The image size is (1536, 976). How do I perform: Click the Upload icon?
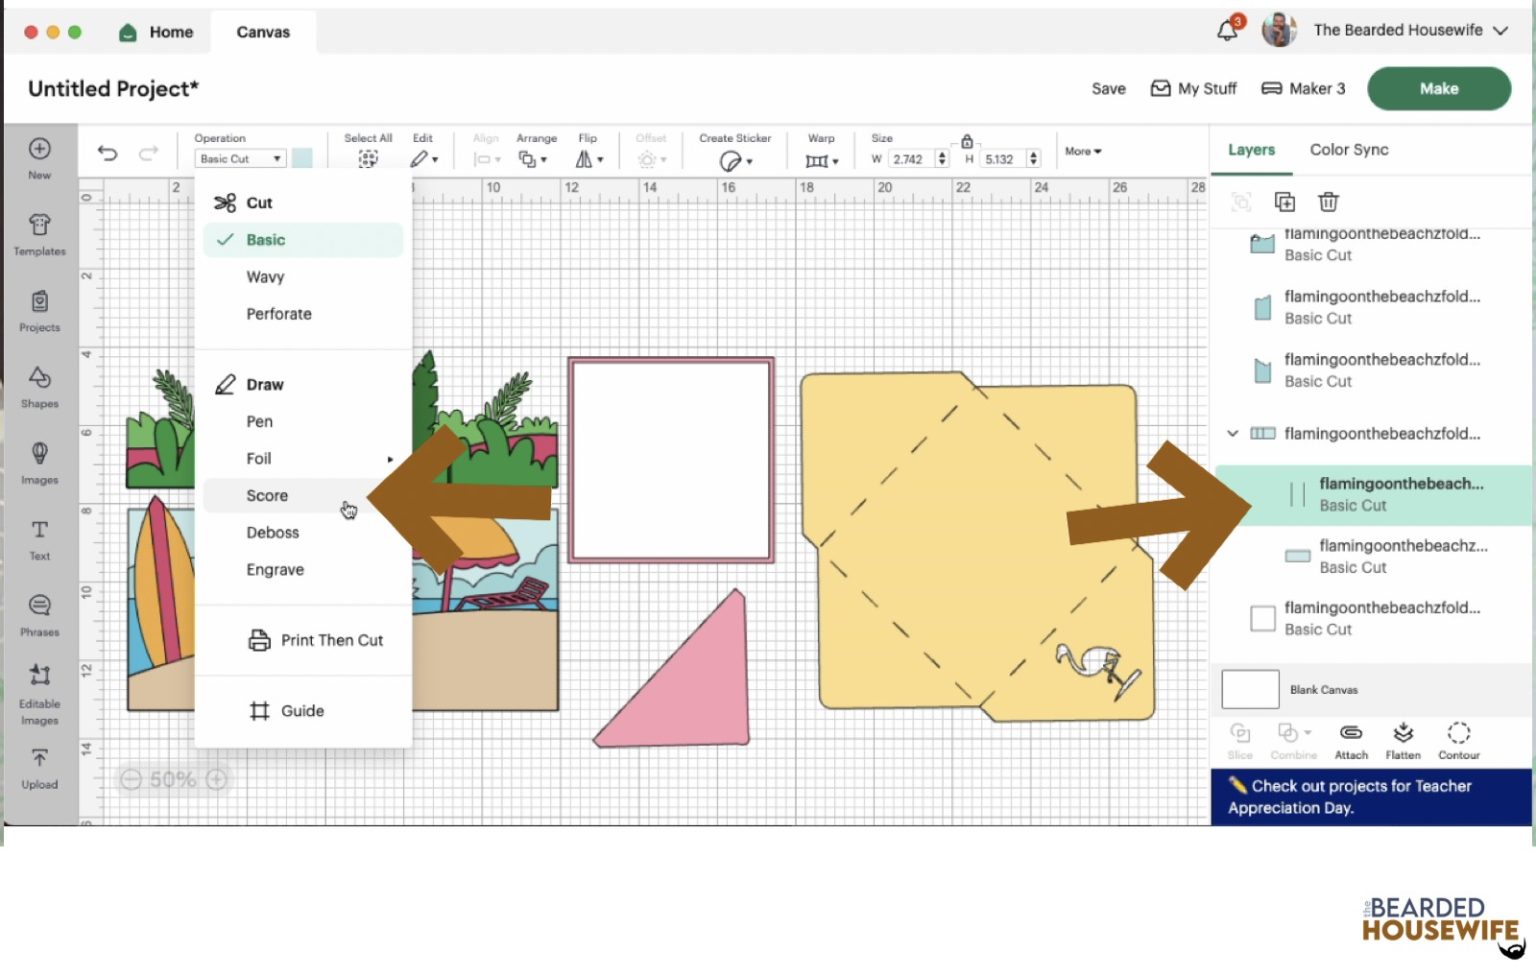[39, 767]
